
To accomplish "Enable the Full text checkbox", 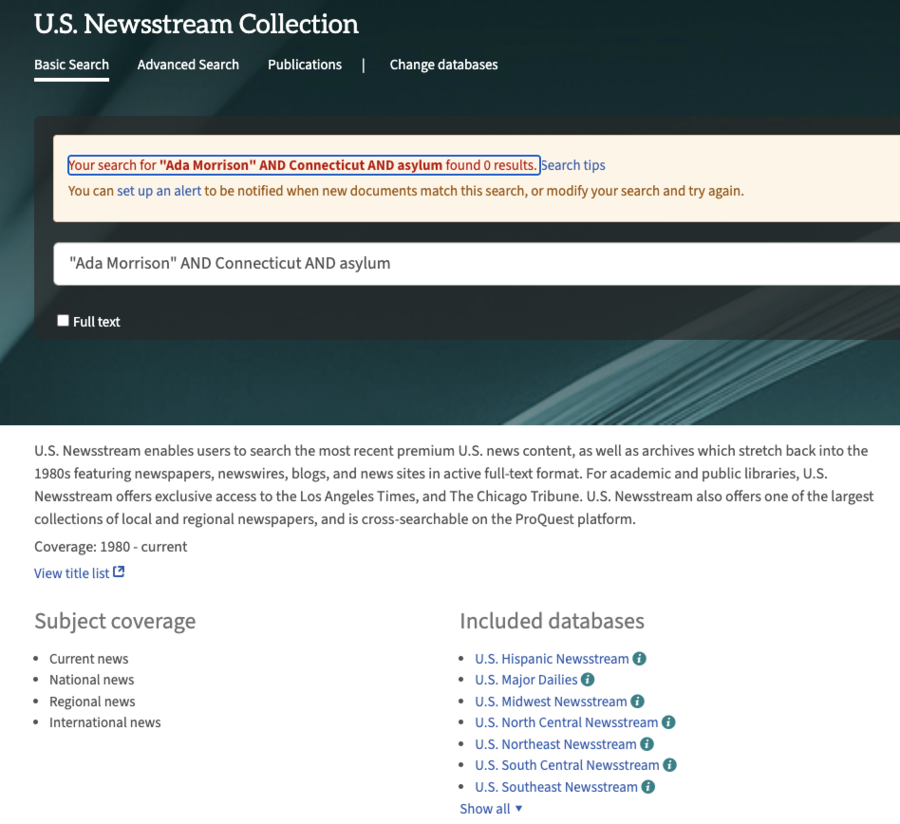I will pyautogui.click(x=63, y=320).
